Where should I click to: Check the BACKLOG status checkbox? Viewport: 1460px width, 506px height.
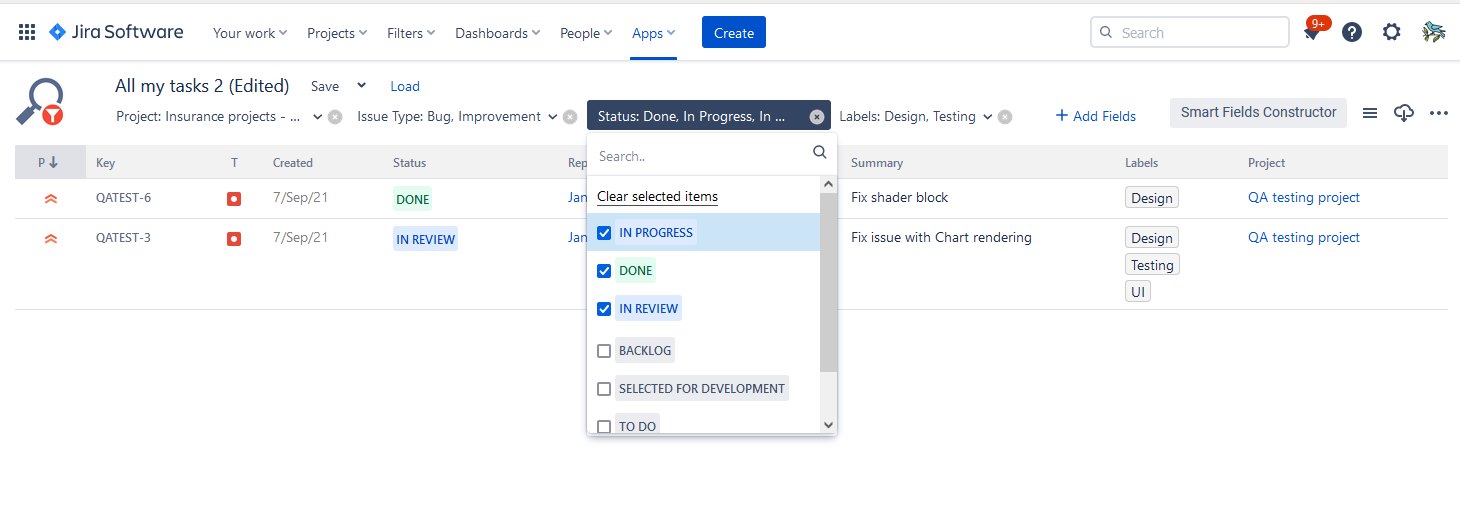tap(604, 351)
